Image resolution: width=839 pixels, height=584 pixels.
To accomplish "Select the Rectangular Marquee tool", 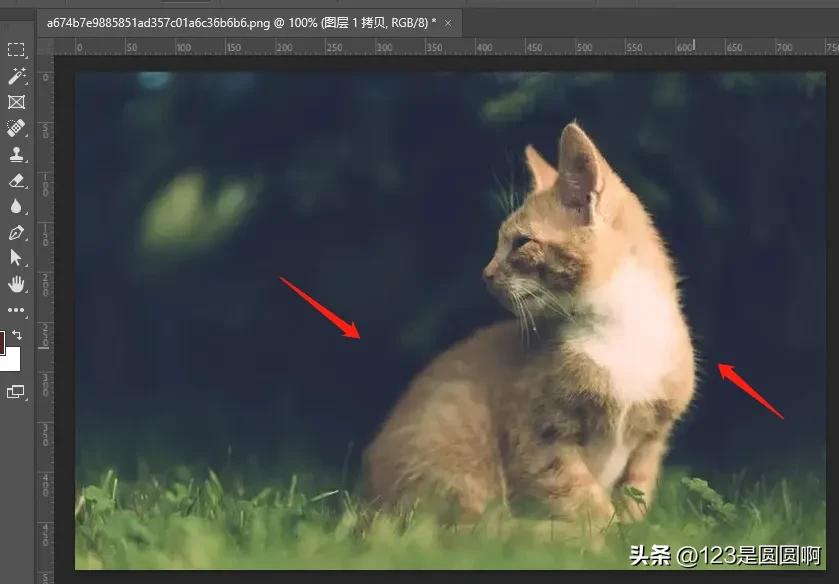I will [x=16, y=48].
